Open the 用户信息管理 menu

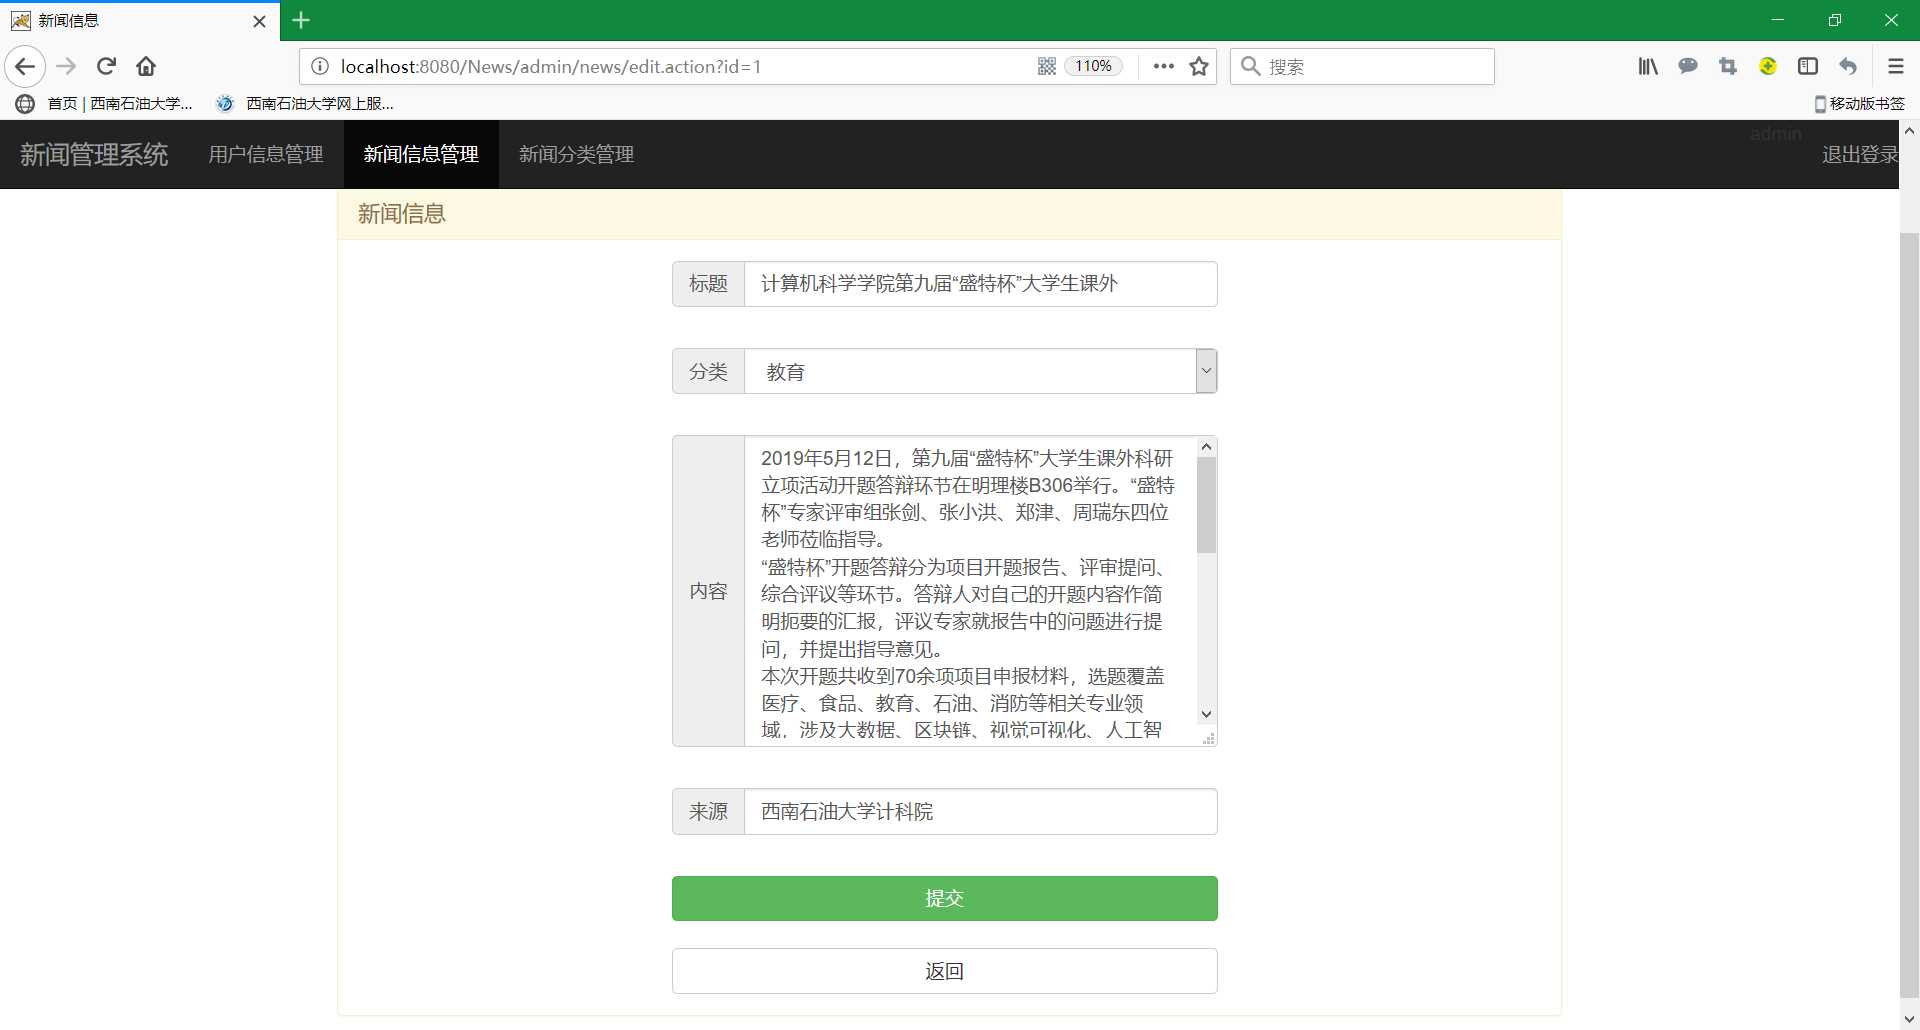point(266,154)
